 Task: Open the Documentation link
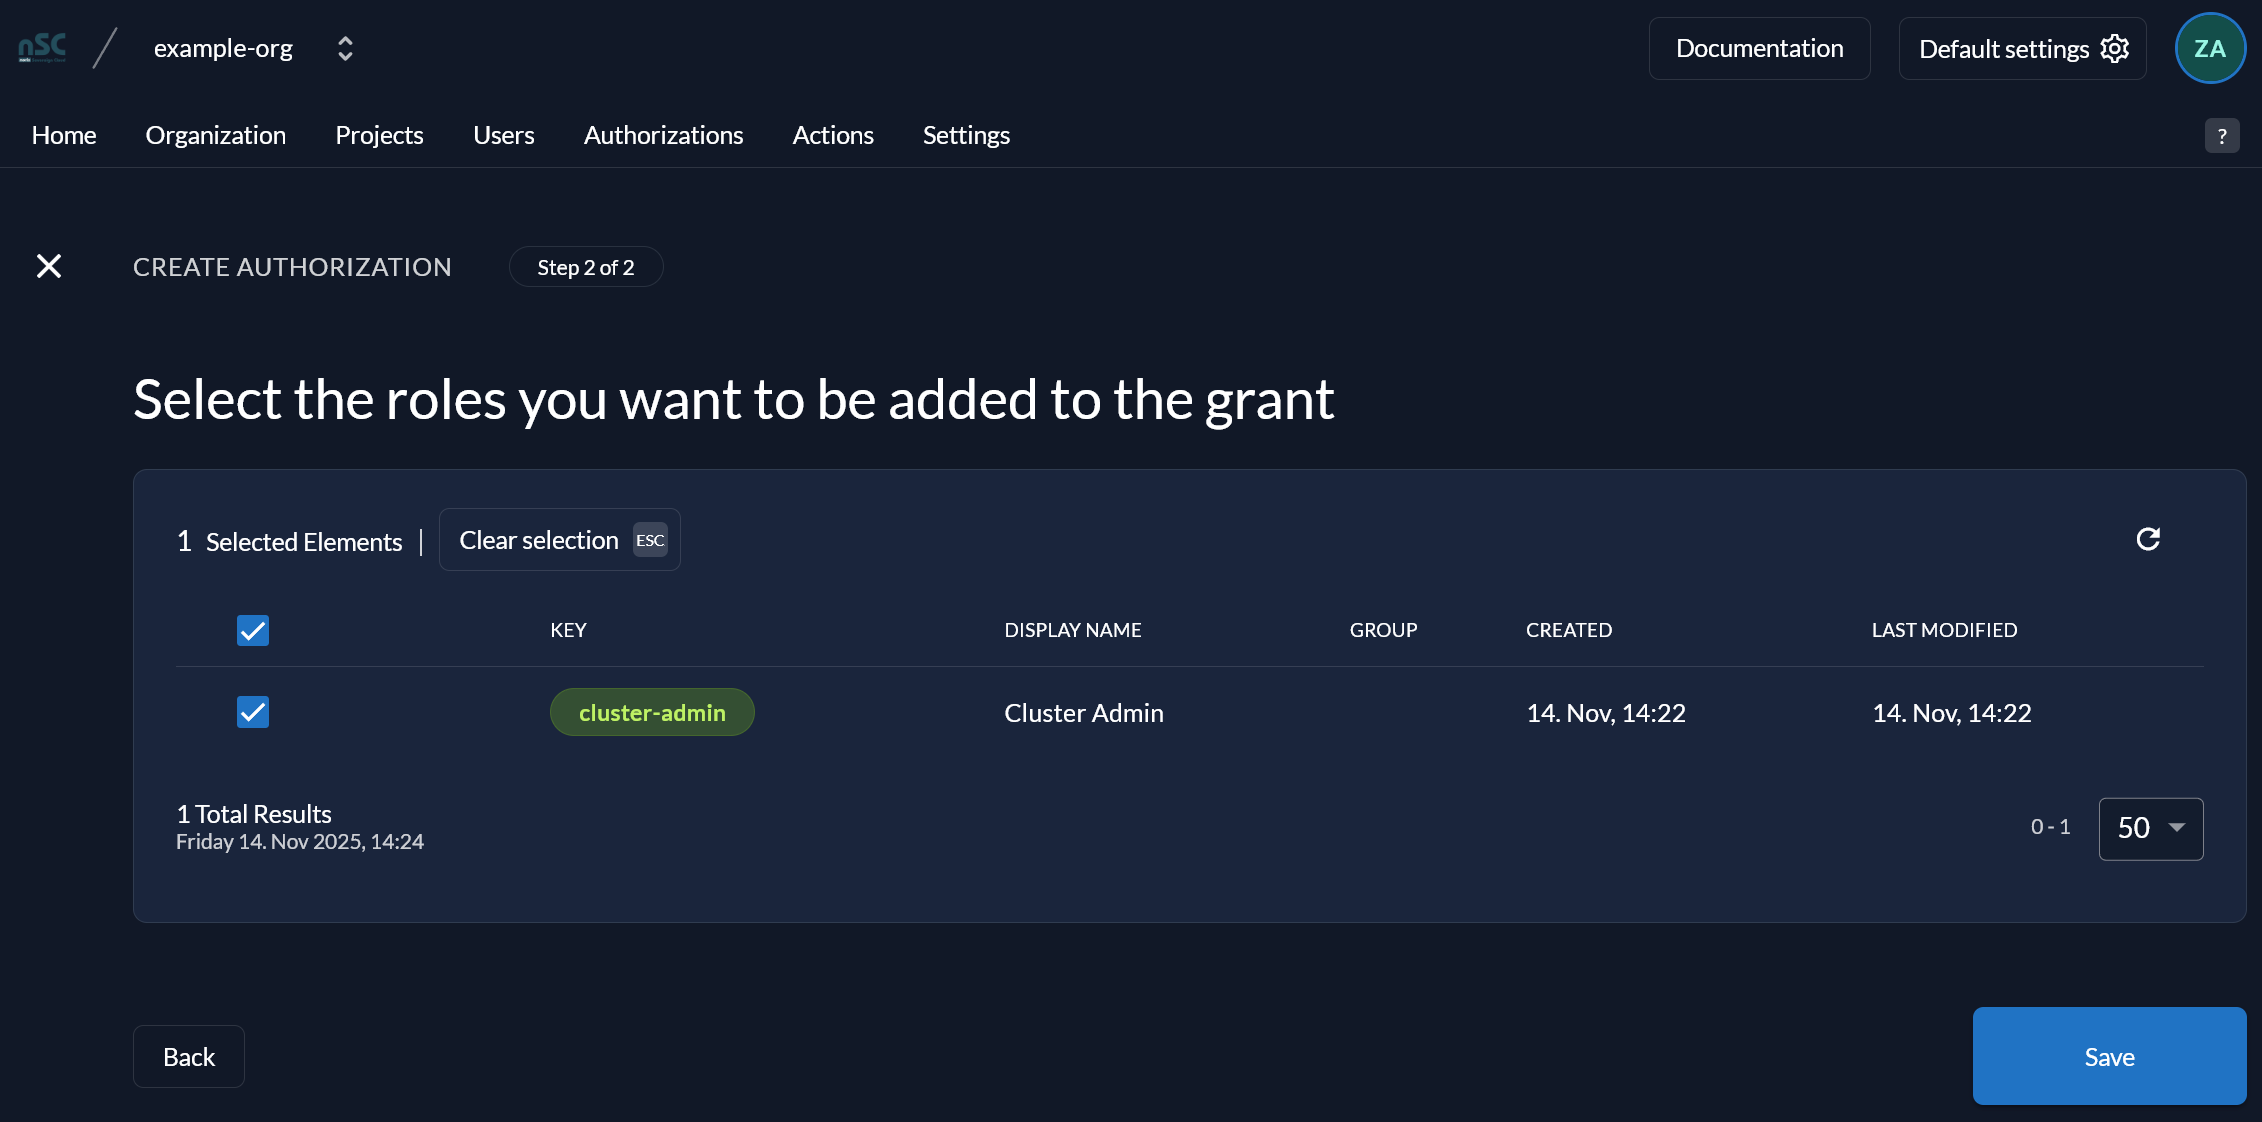coord(1759,48)
